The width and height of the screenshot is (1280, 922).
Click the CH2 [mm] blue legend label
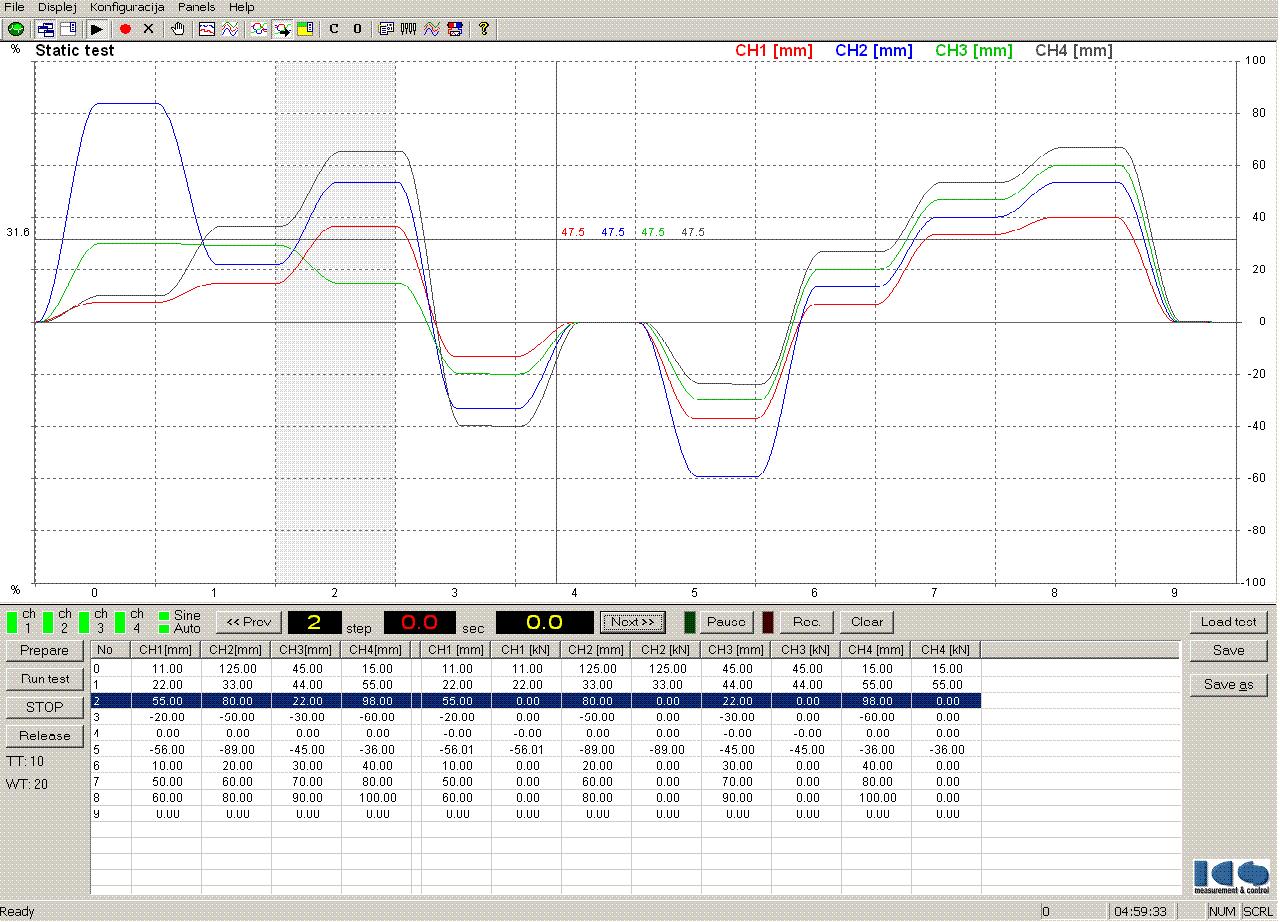click(x=874, y=51)
